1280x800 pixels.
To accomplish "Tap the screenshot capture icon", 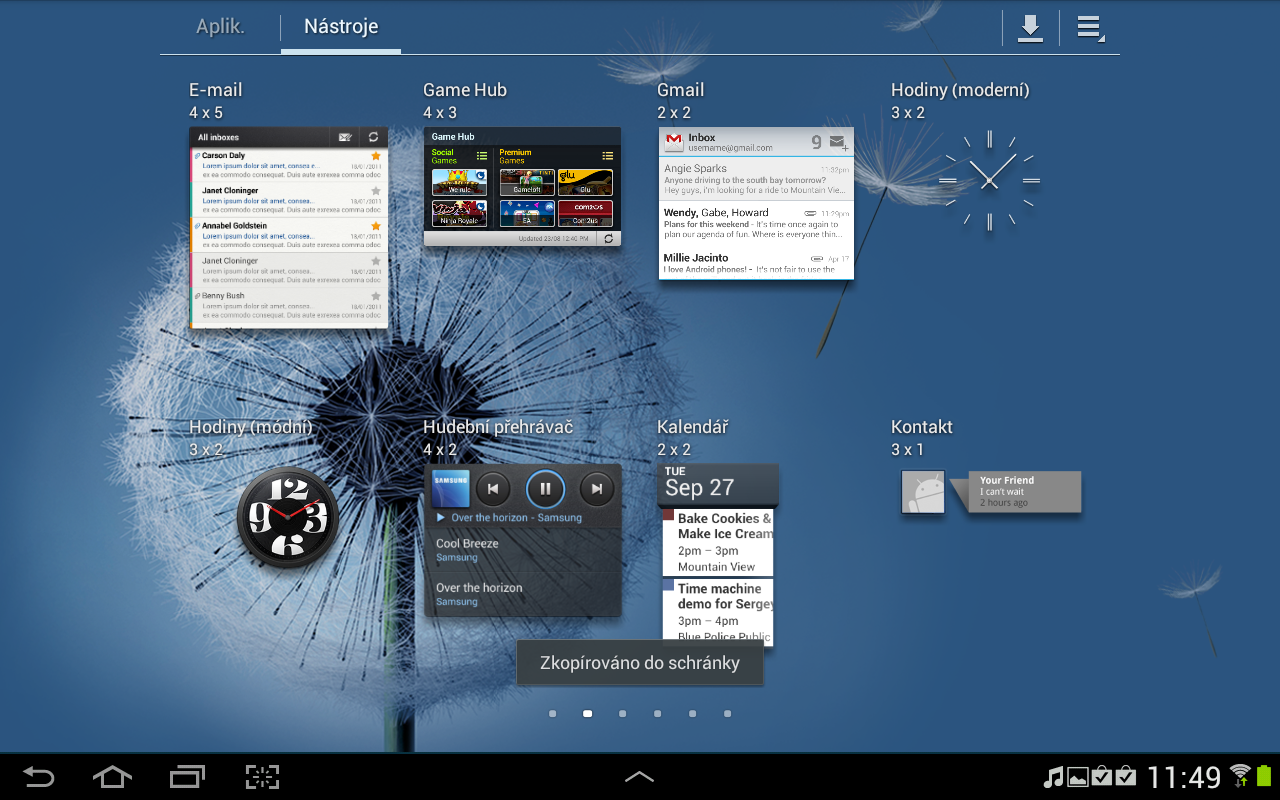I will point(262,776).
